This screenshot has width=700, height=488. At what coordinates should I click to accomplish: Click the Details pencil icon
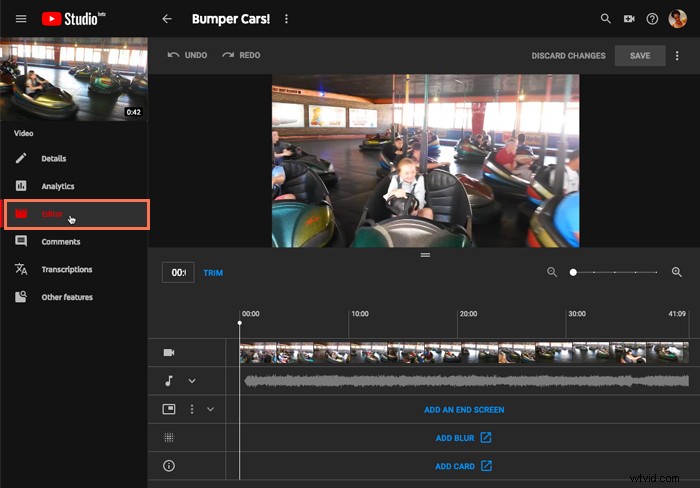[x=21, y=158]
